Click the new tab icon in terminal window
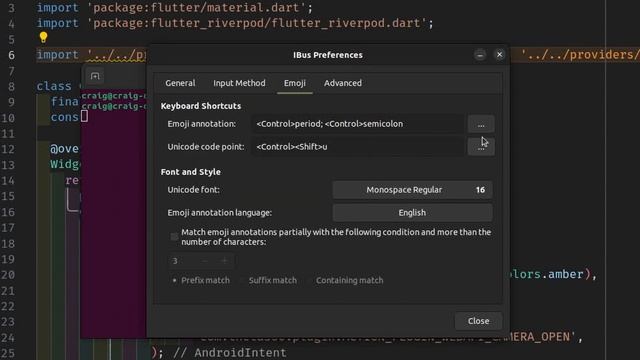 coord(95,76)
